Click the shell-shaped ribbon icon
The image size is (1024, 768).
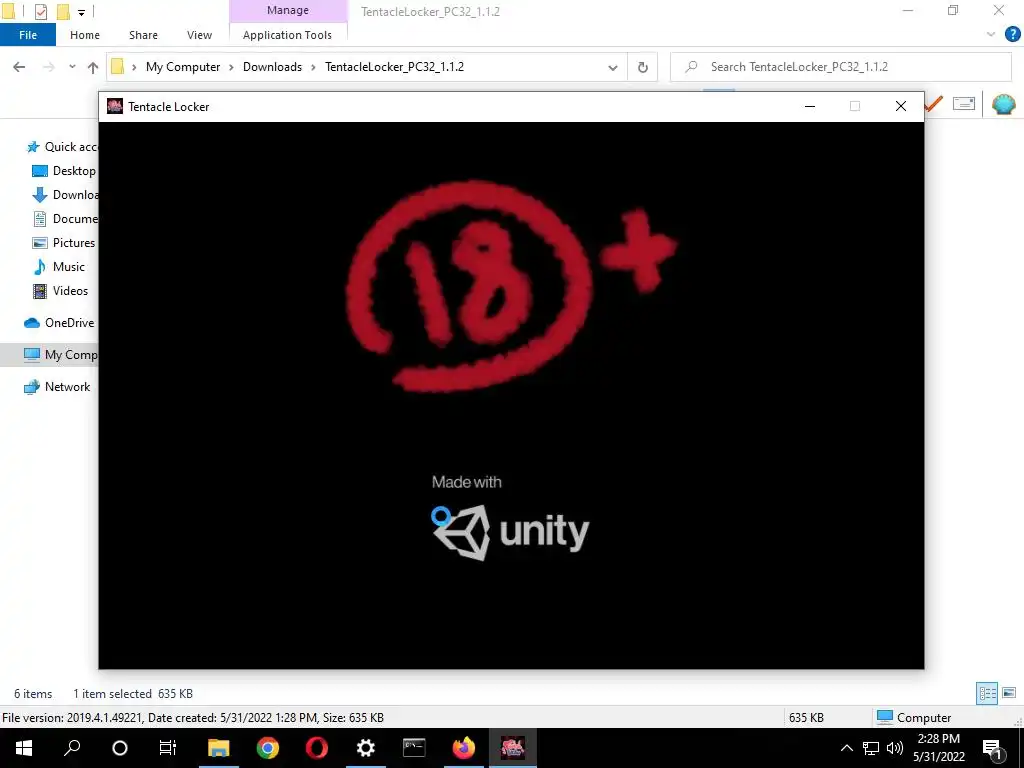tap(1004, 104)
